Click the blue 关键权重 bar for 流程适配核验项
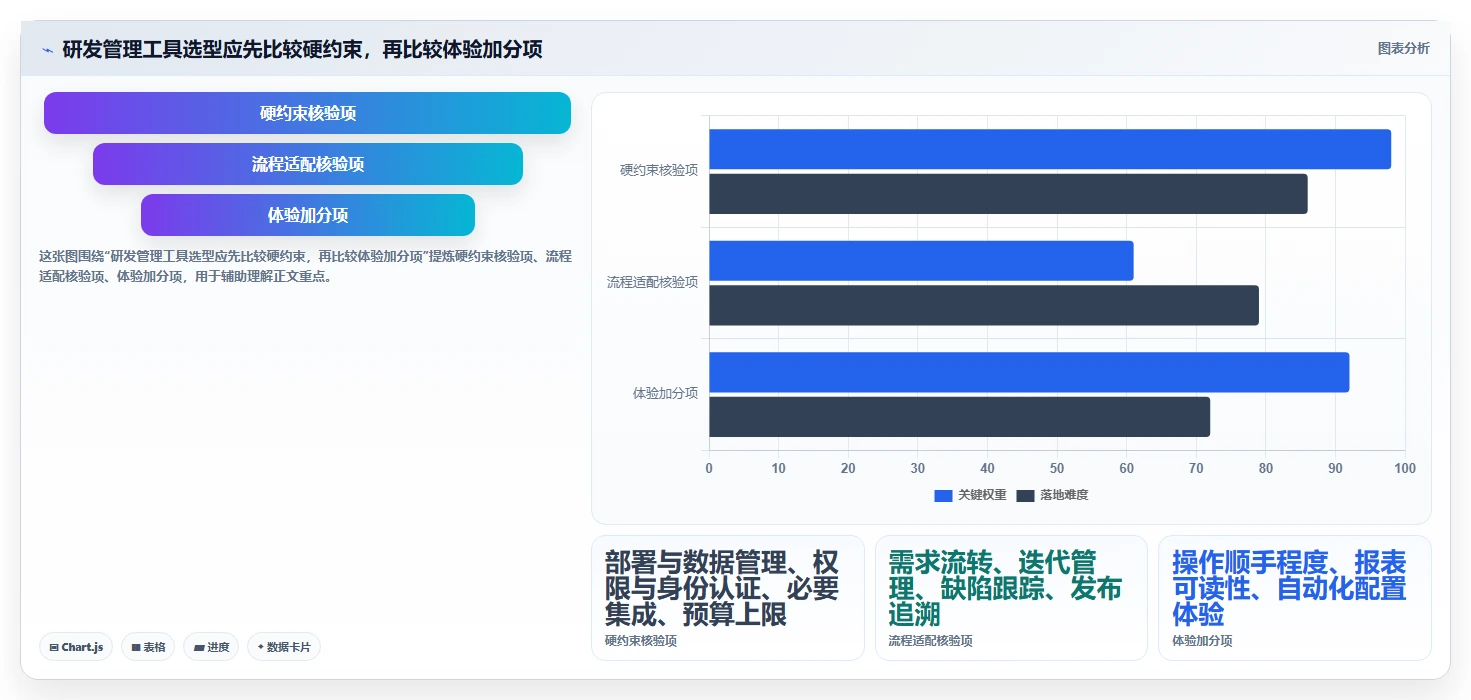Screen dimensions: 1471x700 tap(921, 260)
